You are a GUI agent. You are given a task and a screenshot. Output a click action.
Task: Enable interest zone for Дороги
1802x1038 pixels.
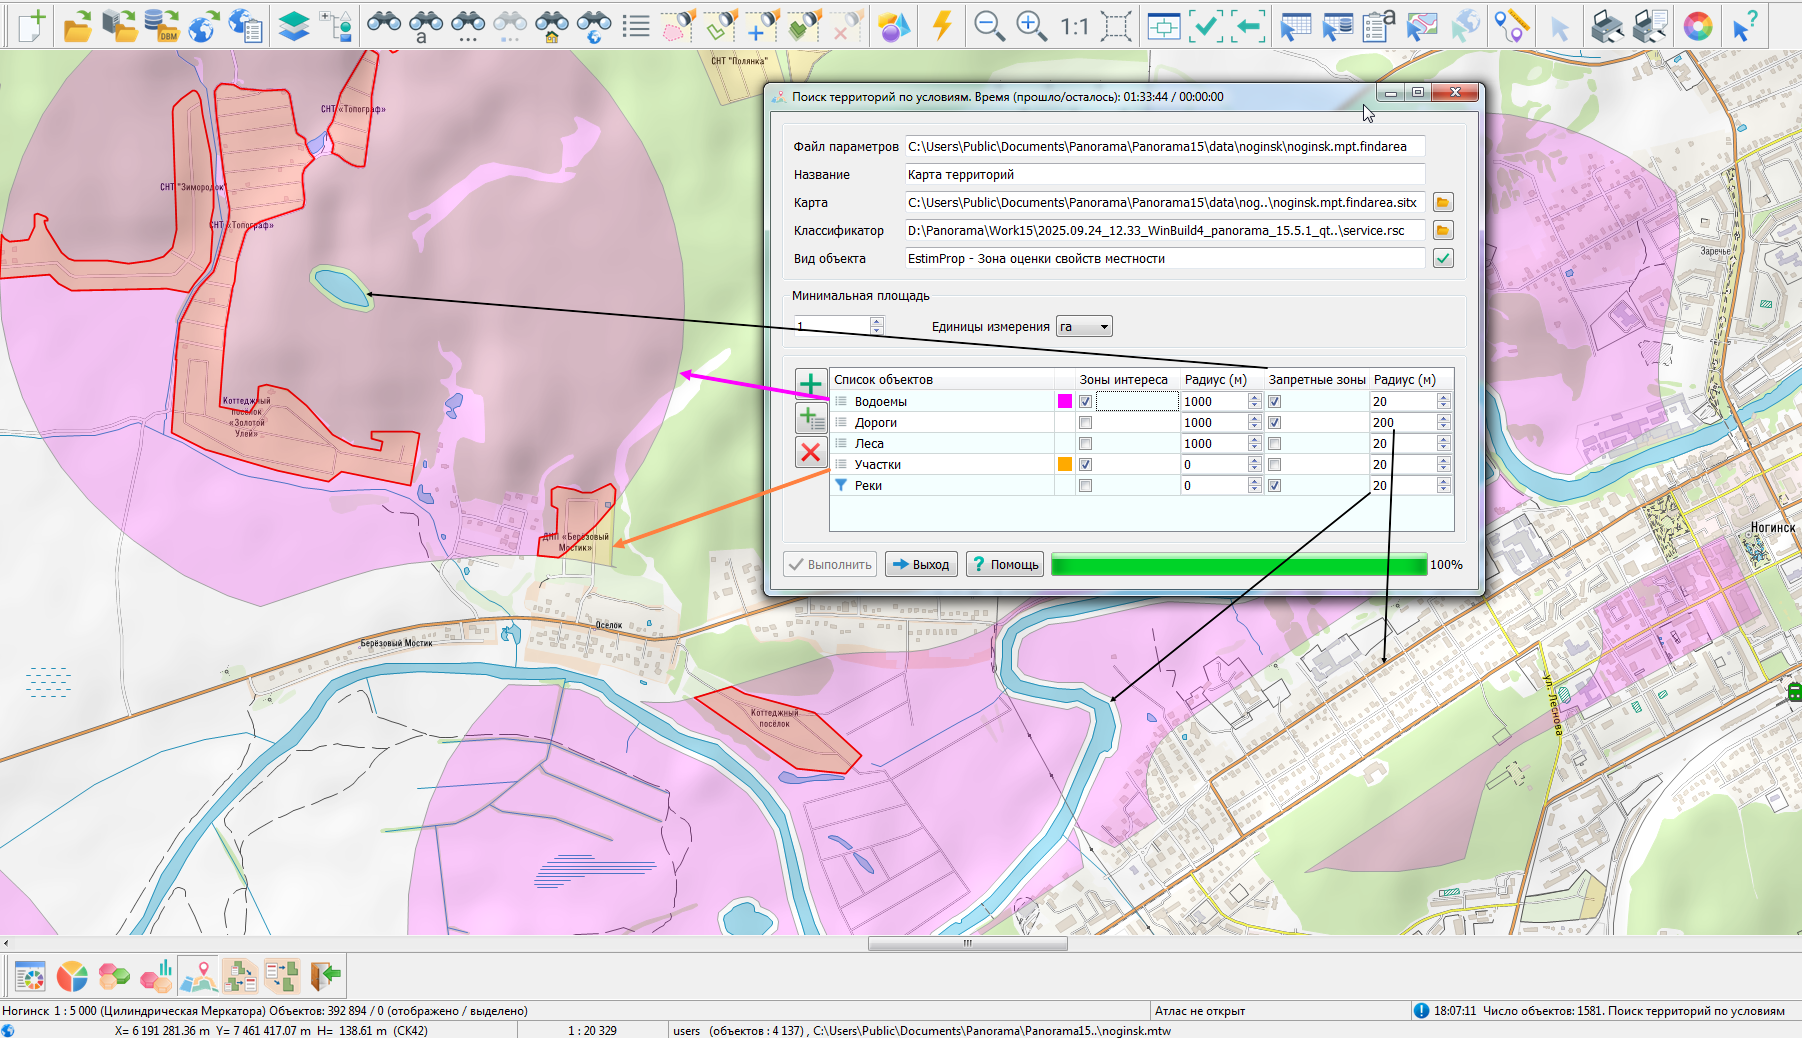click(x=1085, y=423)
